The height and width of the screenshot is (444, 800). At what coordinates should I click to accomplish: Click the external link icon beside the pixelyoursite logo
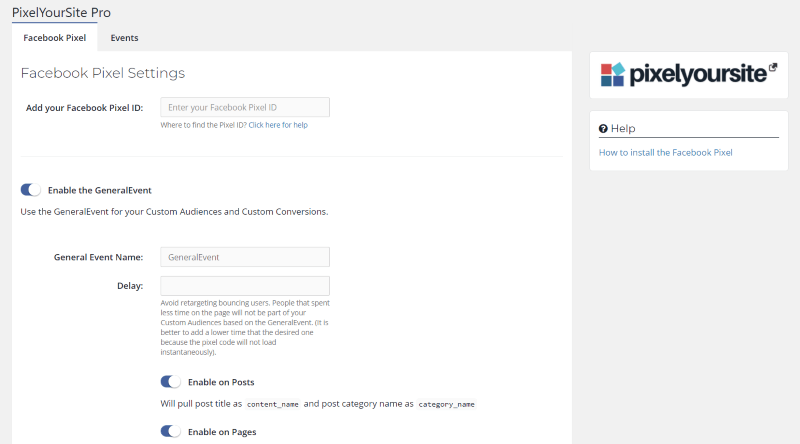[x=772, y=68]
